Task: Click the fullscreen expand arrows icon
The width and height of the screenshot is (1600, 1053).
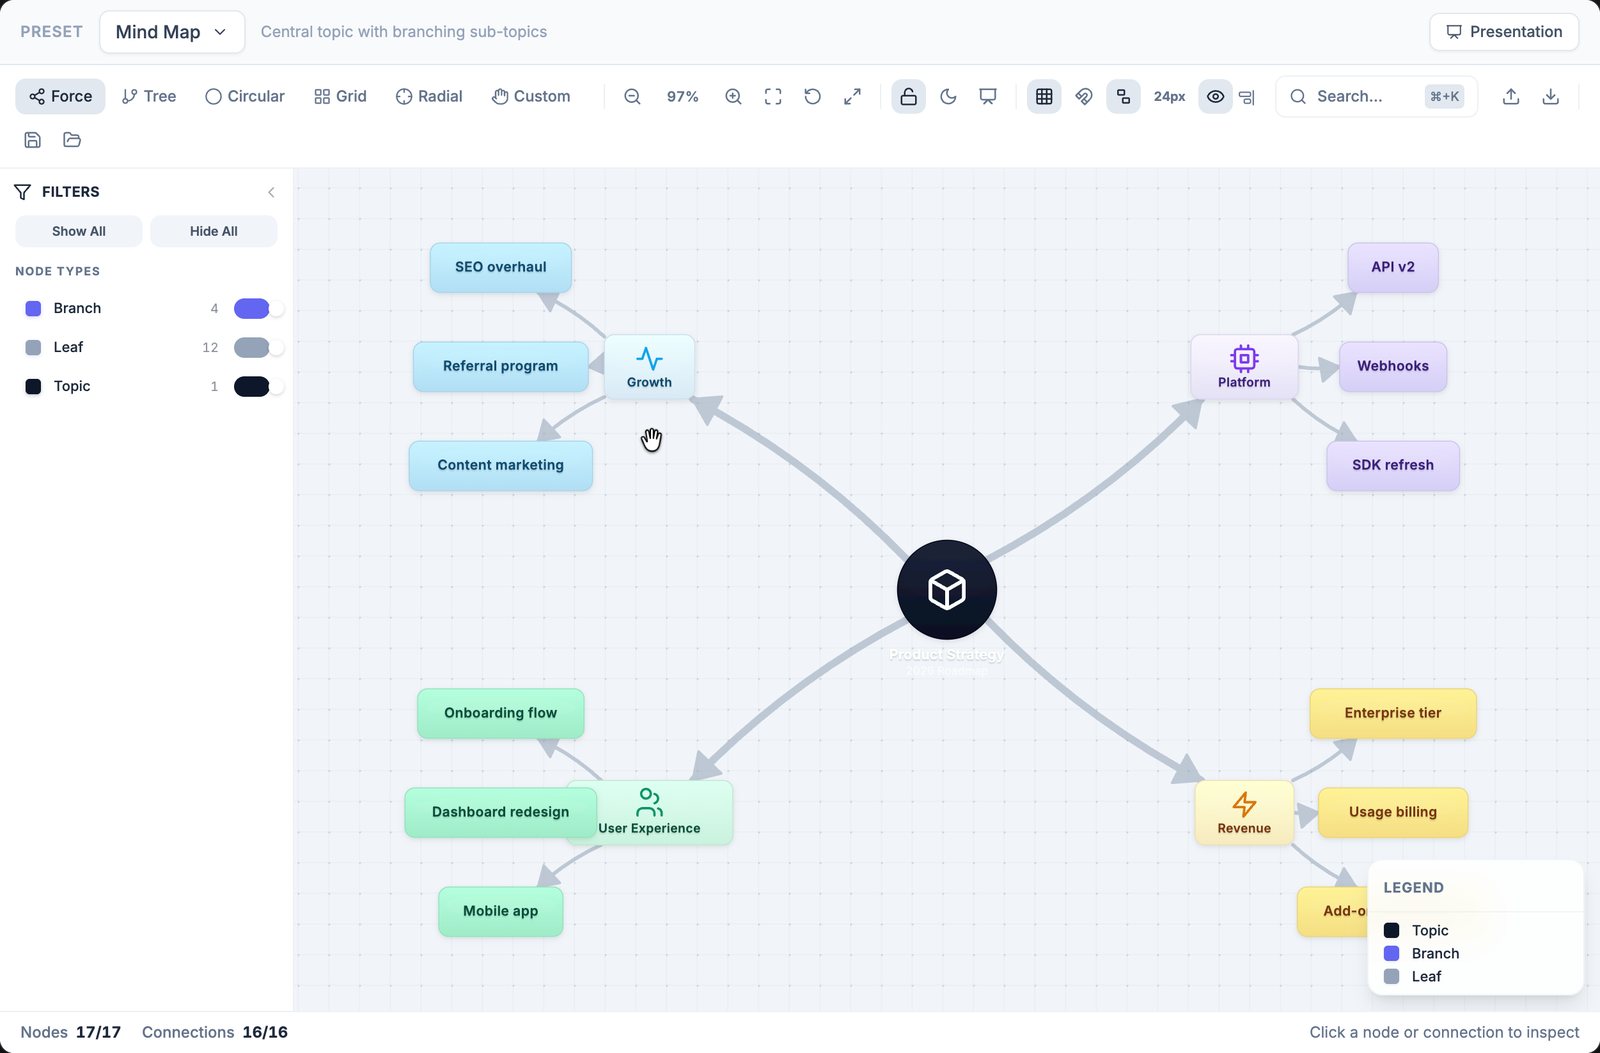Action: 852,96
